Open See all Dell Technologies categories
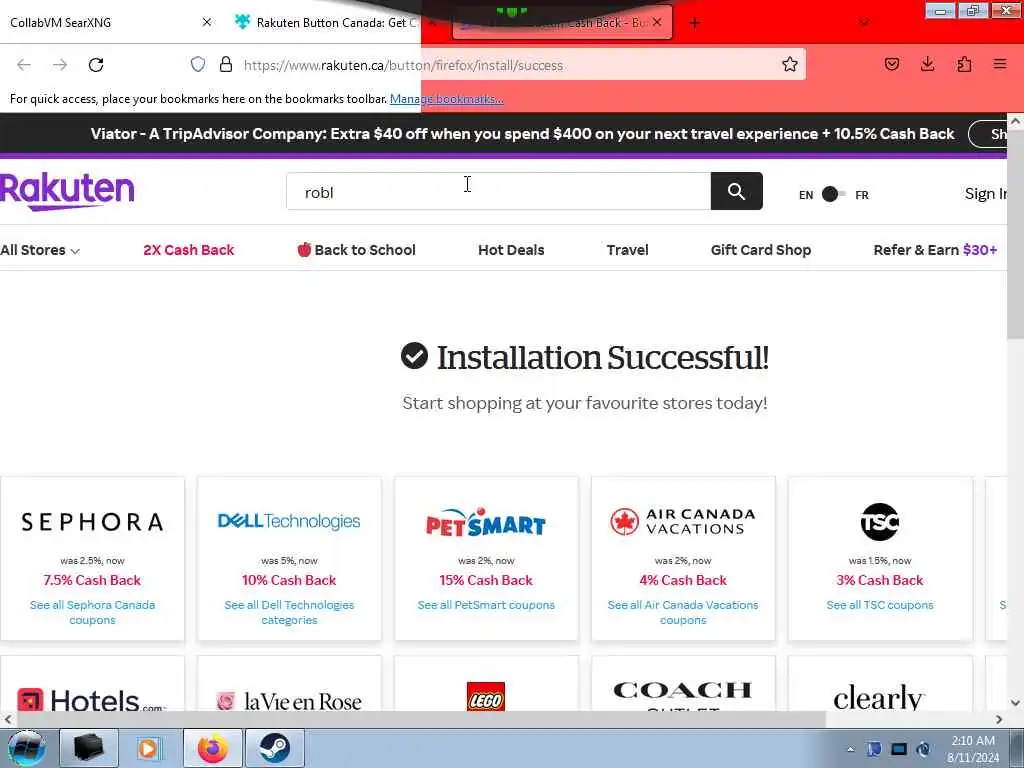Image resolution: width=1024 pixels, height=768 pixels. (x=289, y=613)
